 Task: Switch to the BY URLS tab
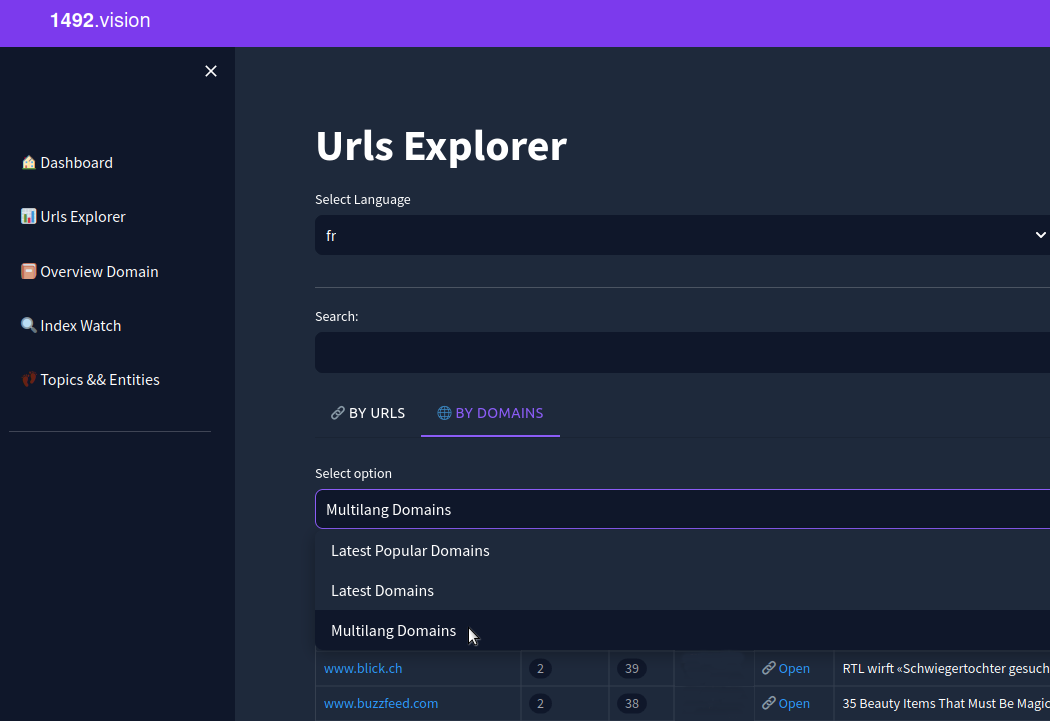pos(368,413)
